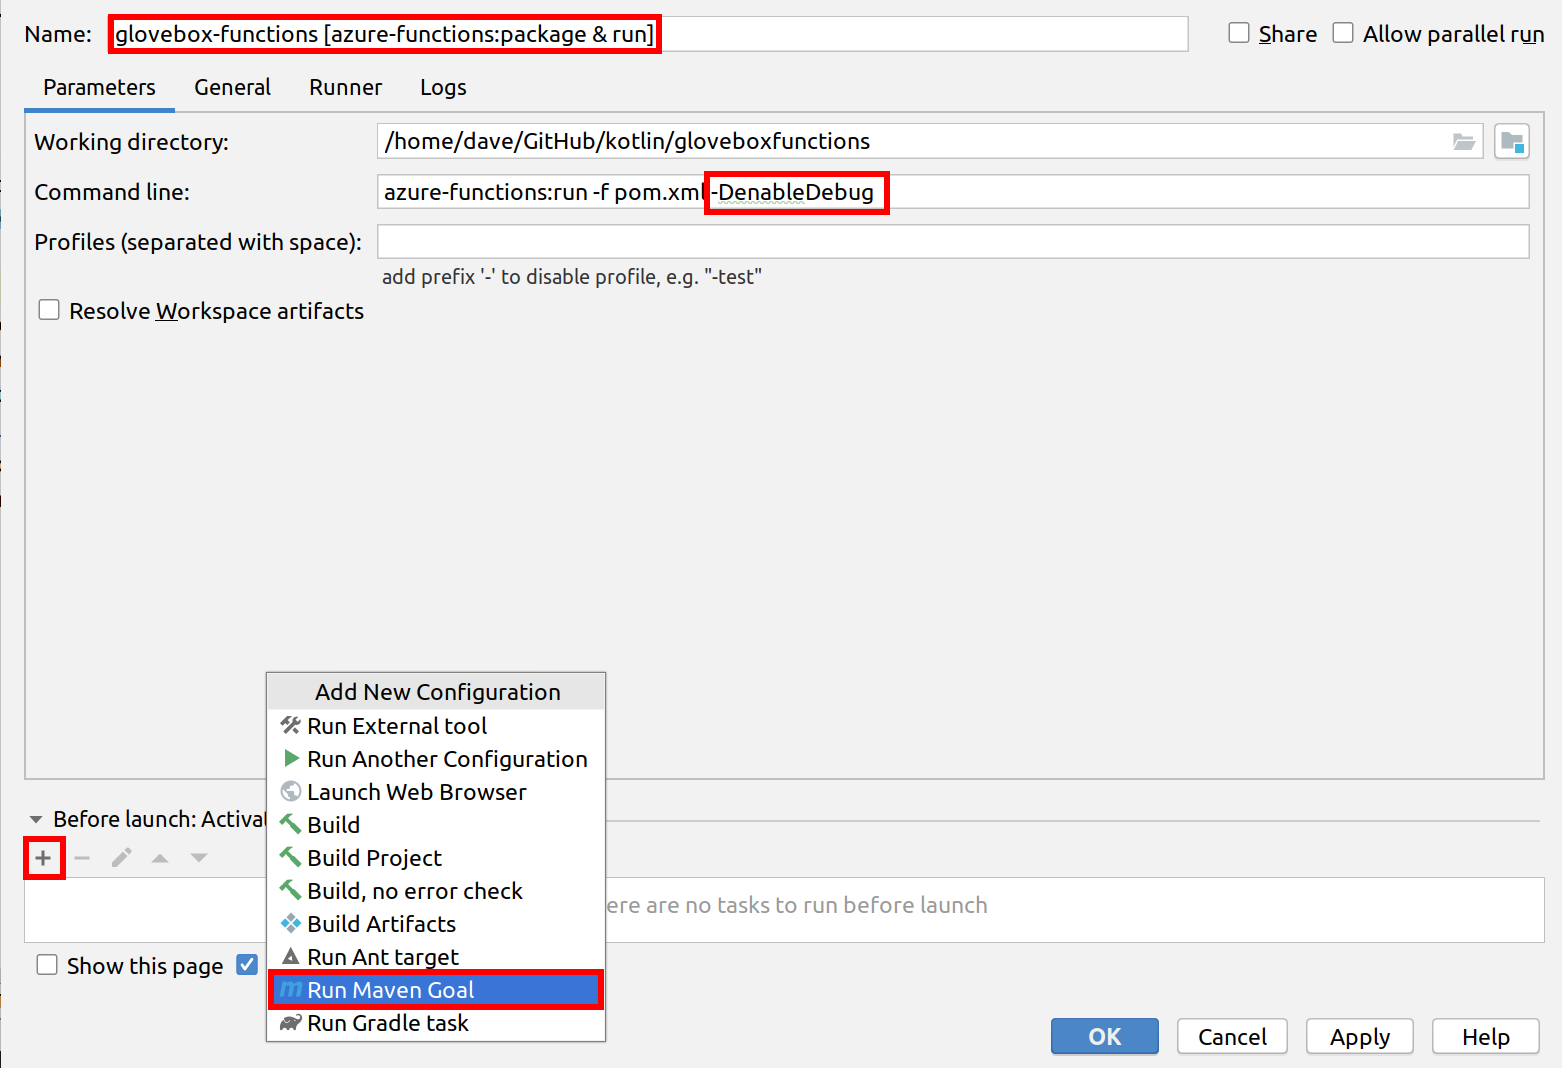Click the add before-launch task plus icon

[43, 858]
